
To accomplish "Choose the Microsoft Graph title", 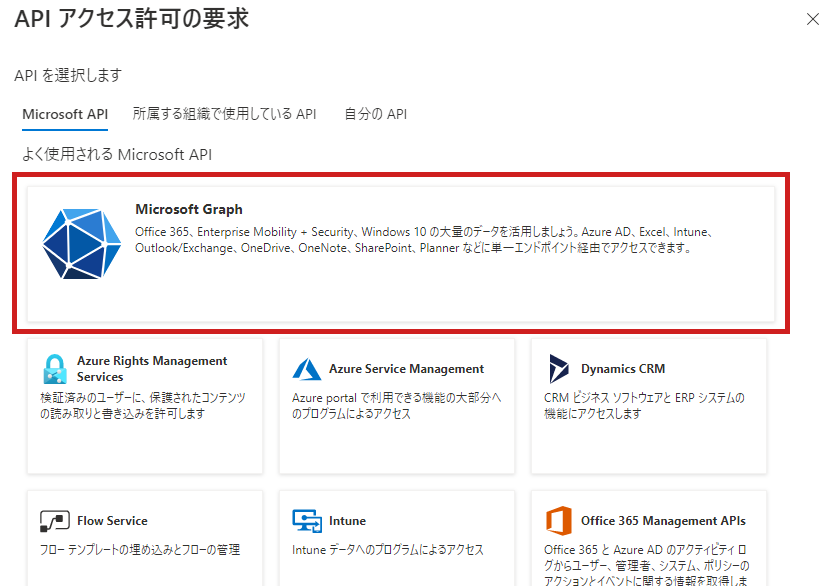I will (189, 209).
